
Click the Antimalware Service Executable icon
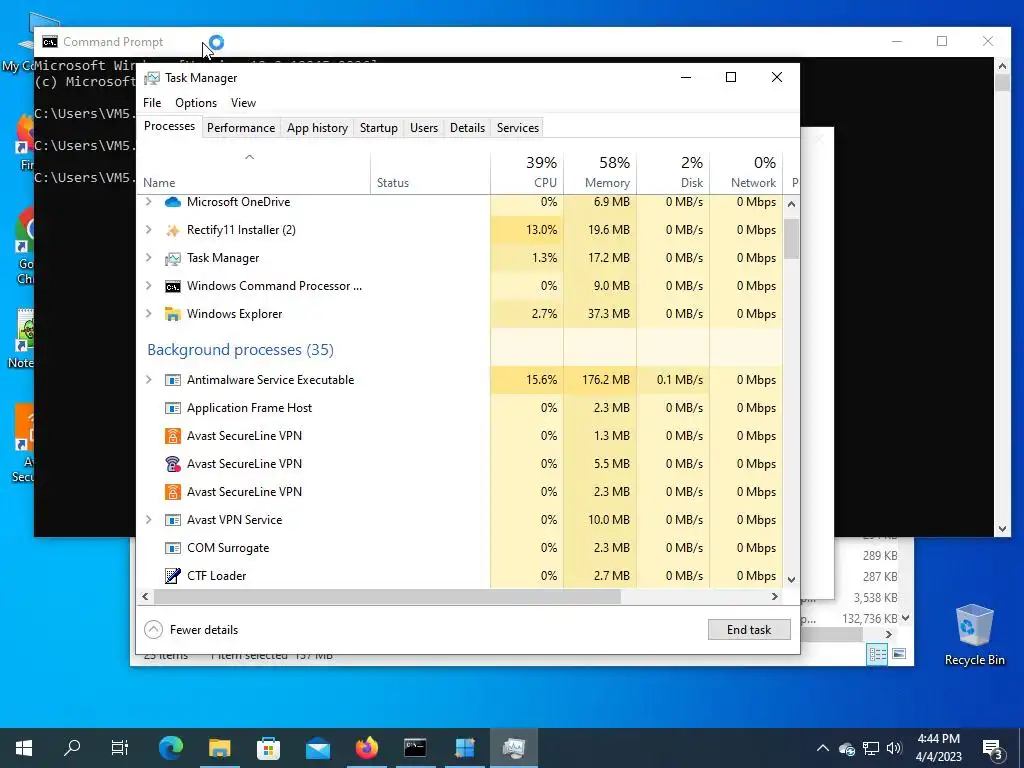[x=172, y=380]
